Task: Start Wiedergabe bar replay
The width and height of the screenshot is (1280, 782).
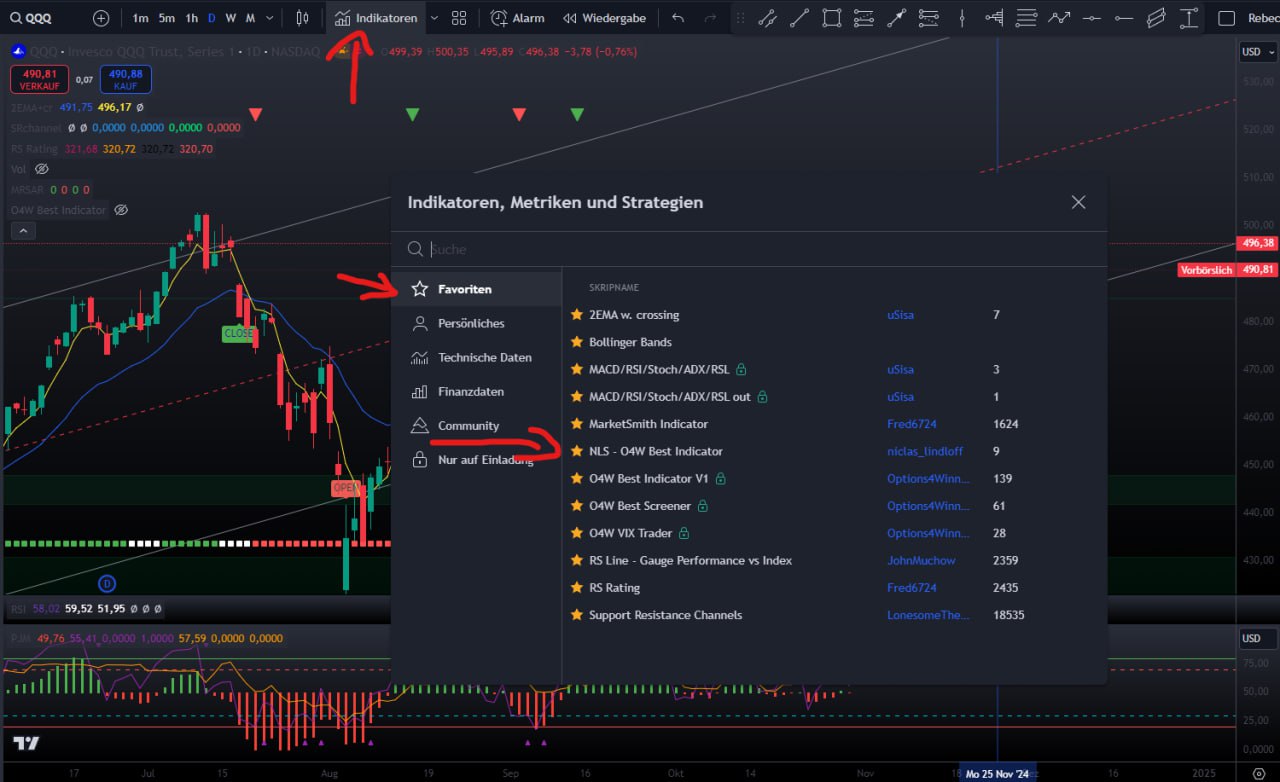Action: (604, 18)
